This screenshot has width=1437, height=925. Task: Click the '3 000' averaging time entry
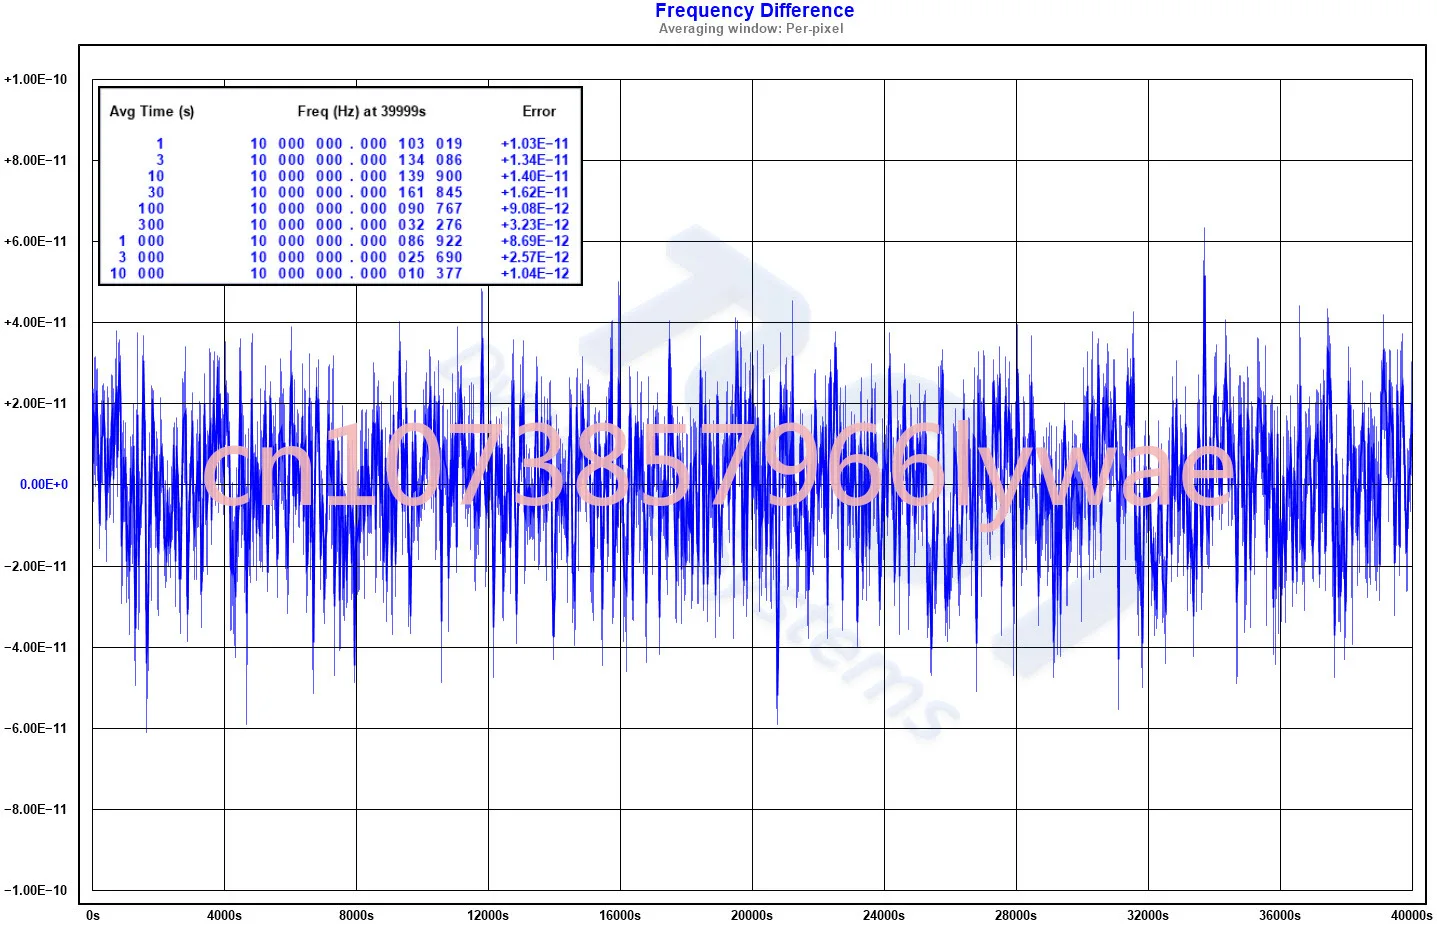[141, 257]
